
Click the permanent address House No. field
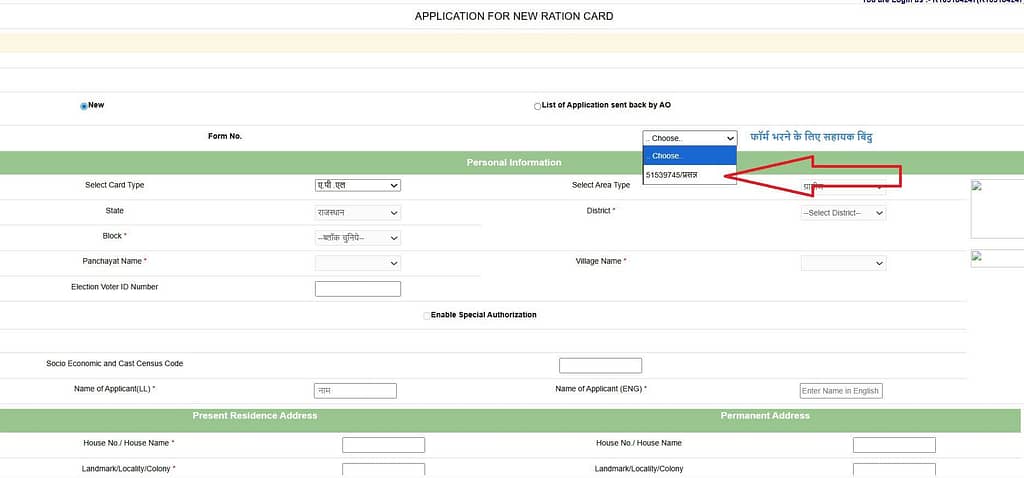point(894,445)
